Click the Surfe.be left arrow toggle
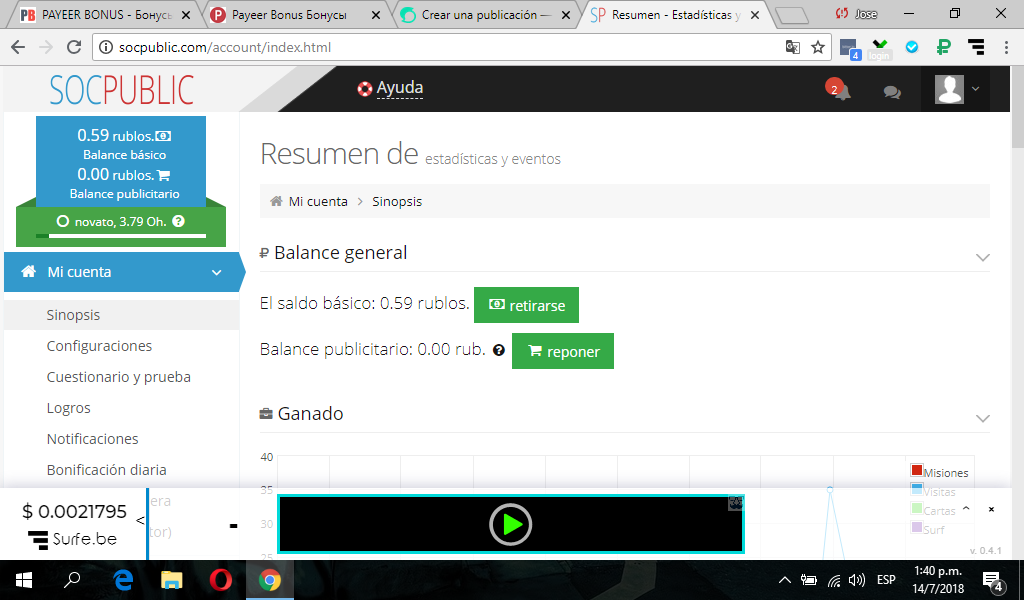This screenshot has height=600, width=1024. [140, 520]
